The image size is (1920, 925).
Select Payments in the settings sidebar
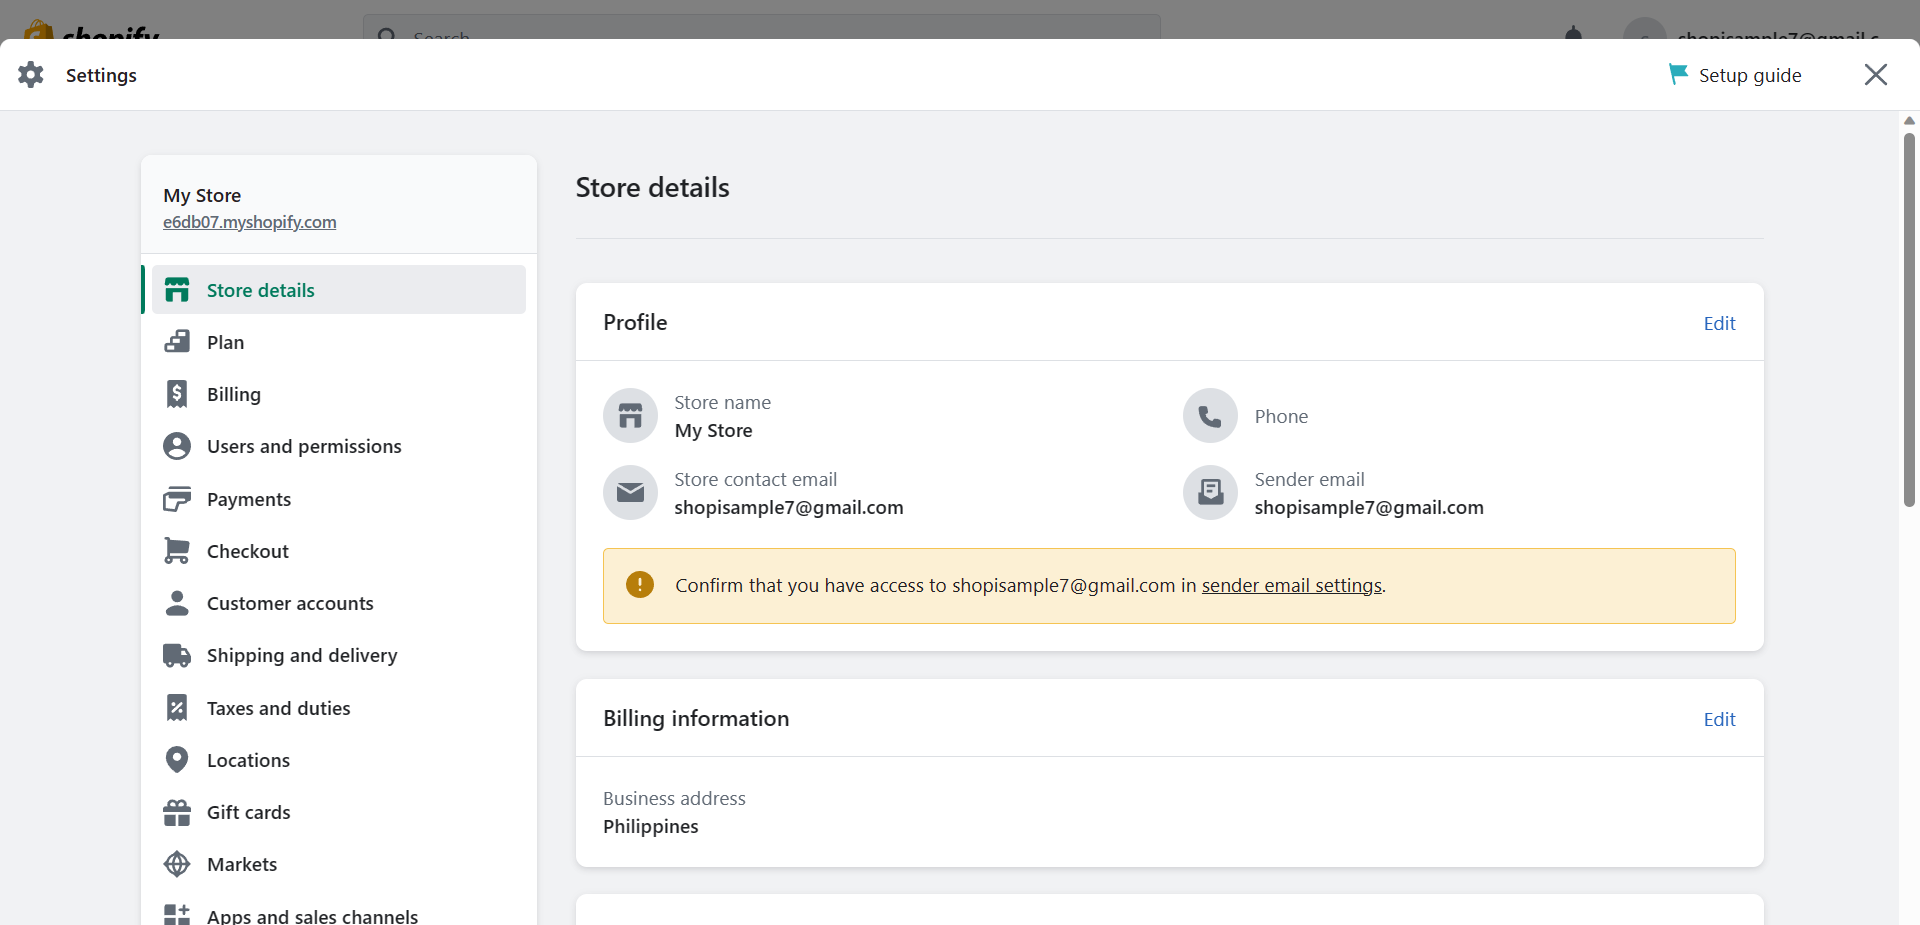click(x=339, y=499)
